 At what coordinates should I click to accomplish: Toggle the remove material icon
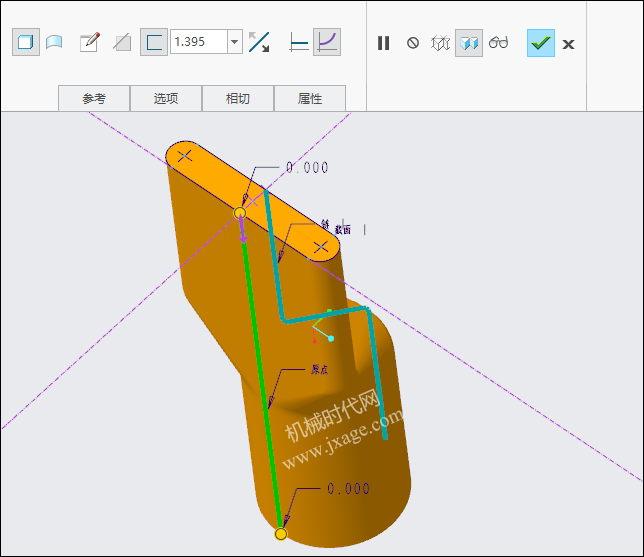122,42
